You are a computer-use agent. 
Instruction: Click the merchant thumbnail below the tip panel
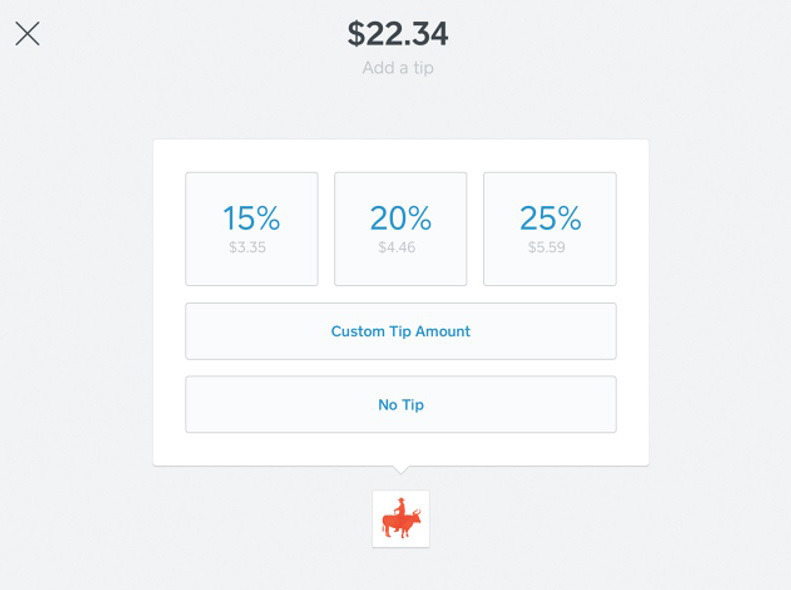[x=401, y=518]
